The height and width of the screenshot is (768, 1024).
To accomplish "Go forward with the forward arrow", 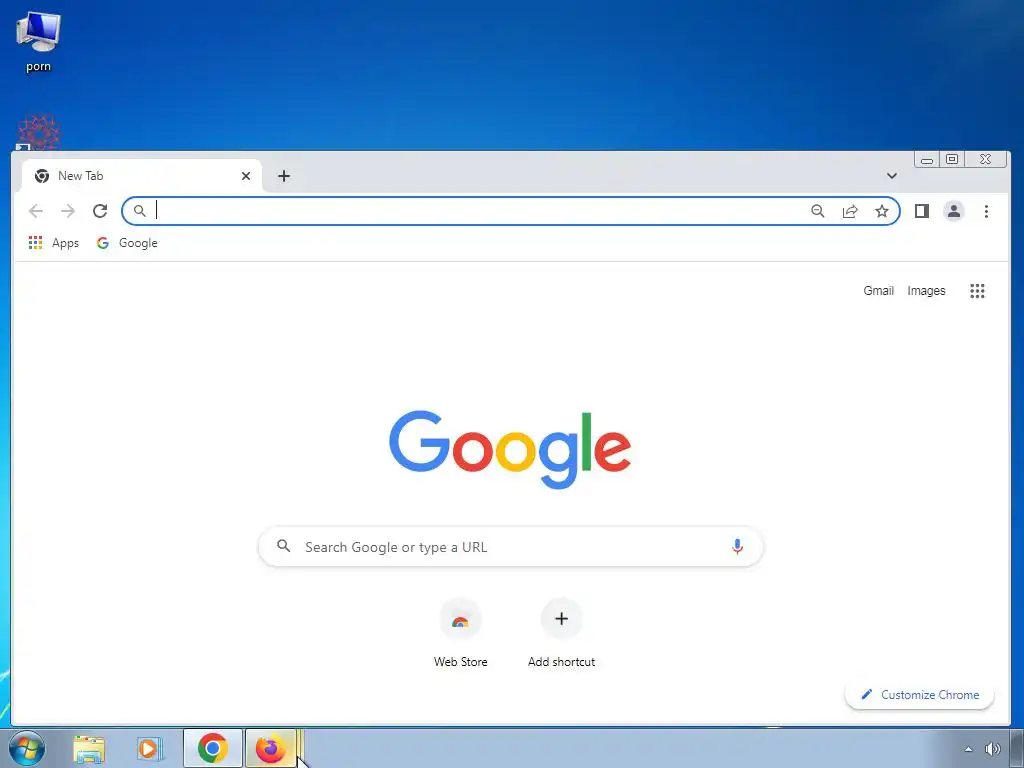I will tap(68, 211).
